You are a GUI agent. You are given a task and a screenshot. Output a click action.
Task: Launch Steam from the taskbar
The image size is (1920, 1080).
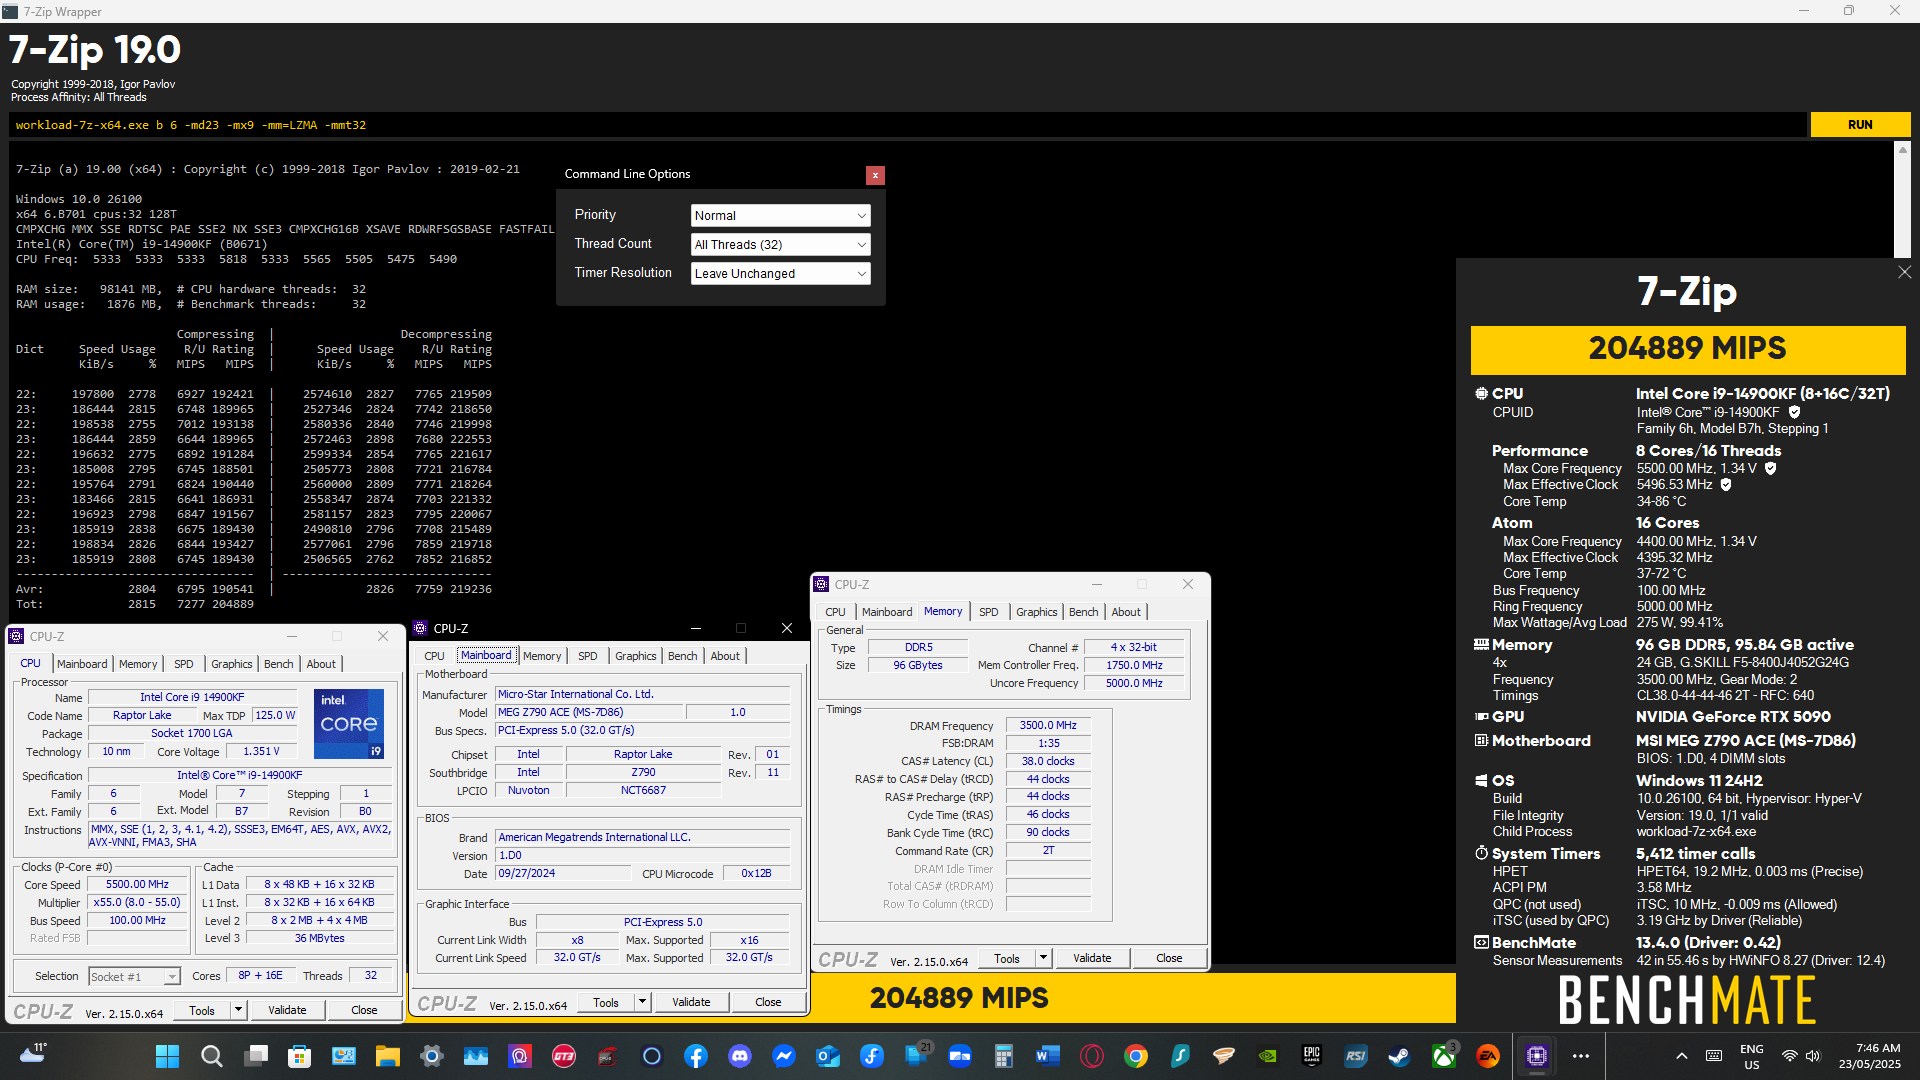point(1399,1056)
